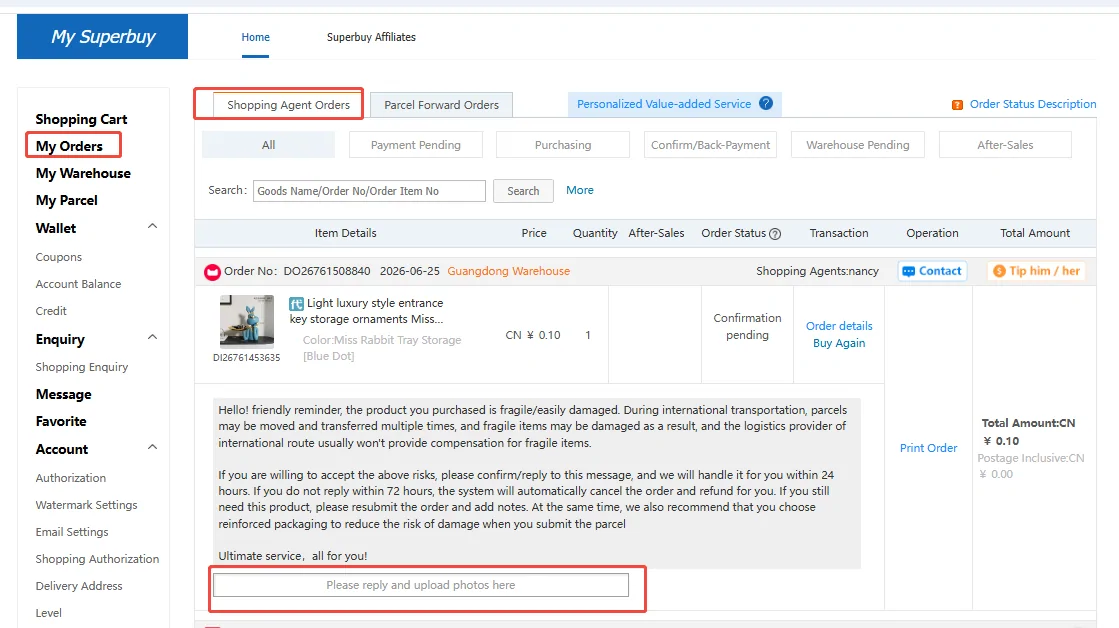Click the Contact agent button
The width and height of the screenshot is (1119, 628).
click(932, 271)
